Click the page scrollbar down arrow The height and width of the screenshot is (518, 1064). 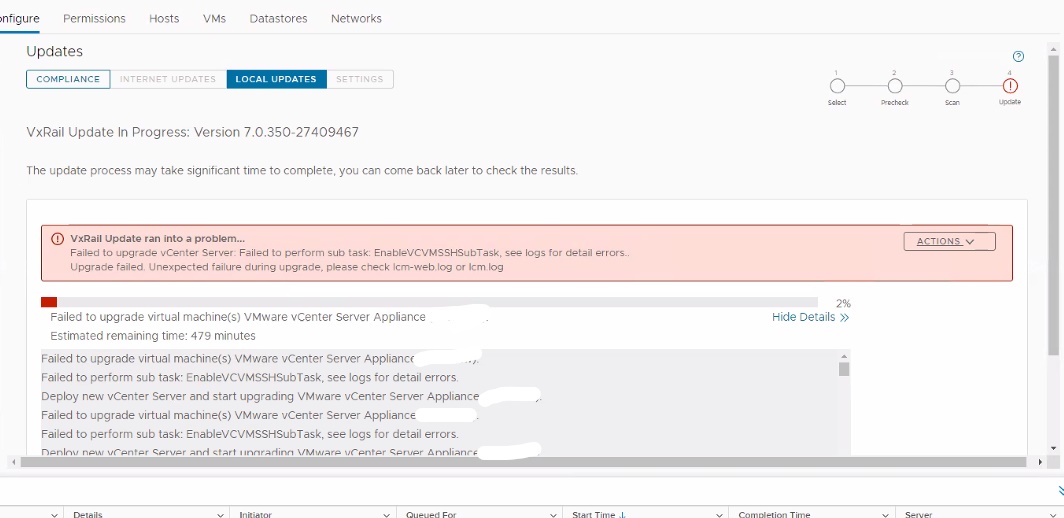pos(1053,448)
